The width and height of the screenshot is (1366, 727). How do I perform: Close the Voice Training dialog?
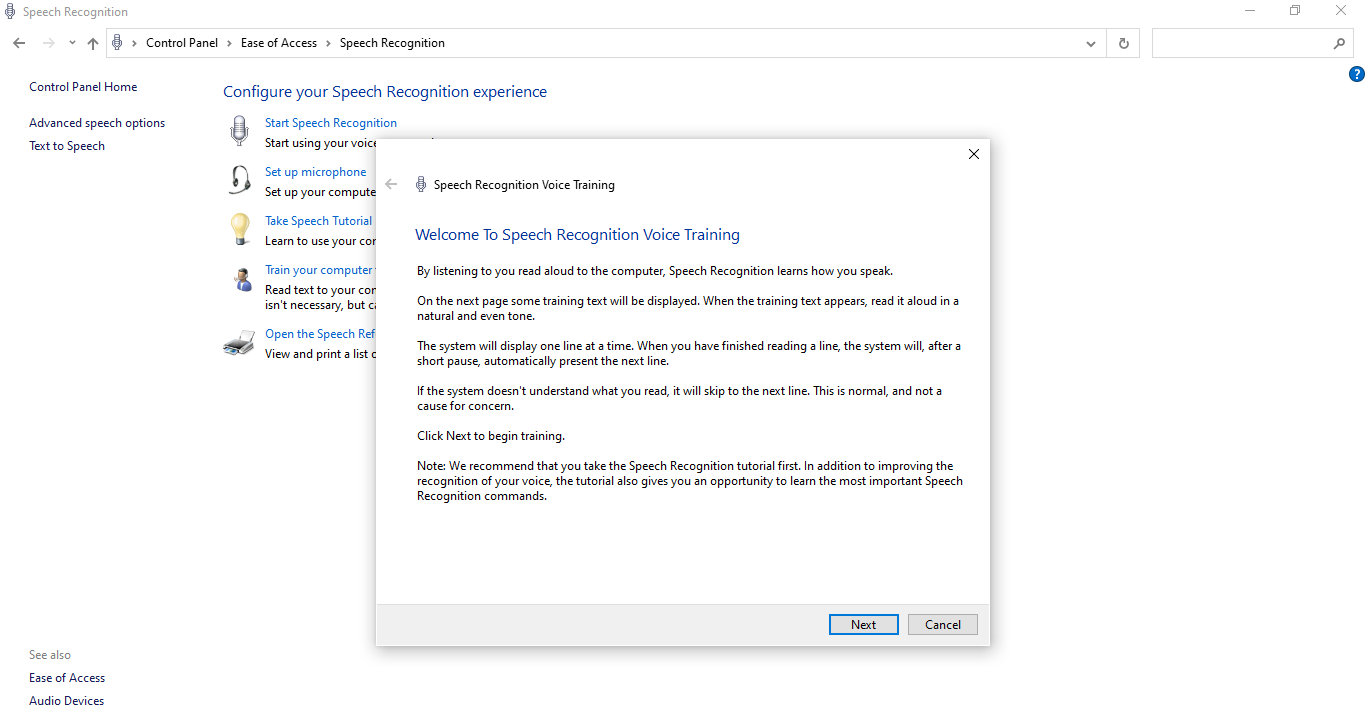(973, 154)
